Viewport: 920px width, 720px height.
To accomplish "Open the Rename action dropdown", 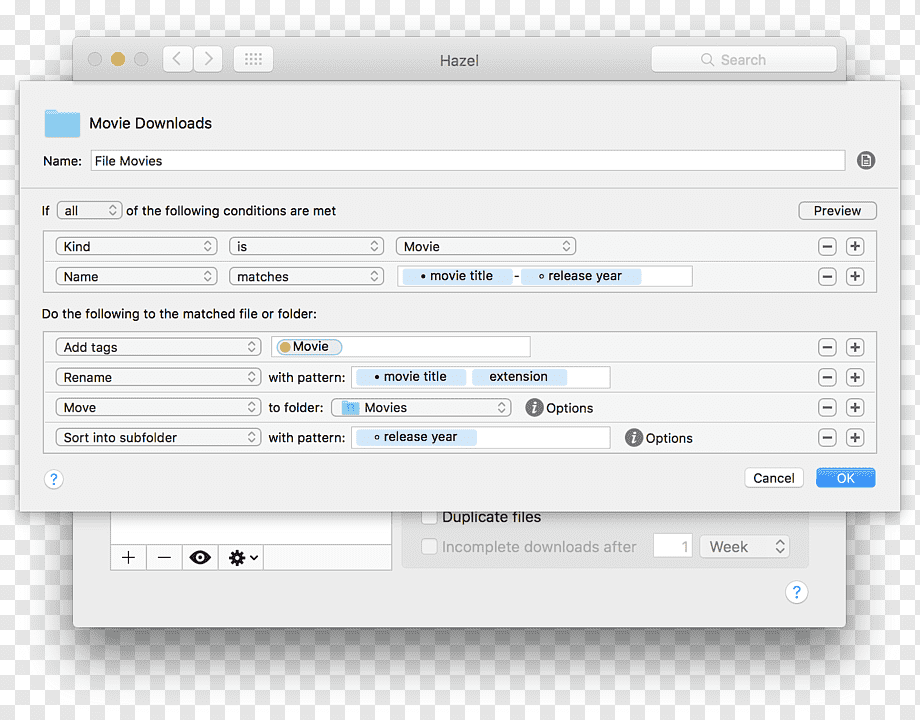I will pos(158,377).
